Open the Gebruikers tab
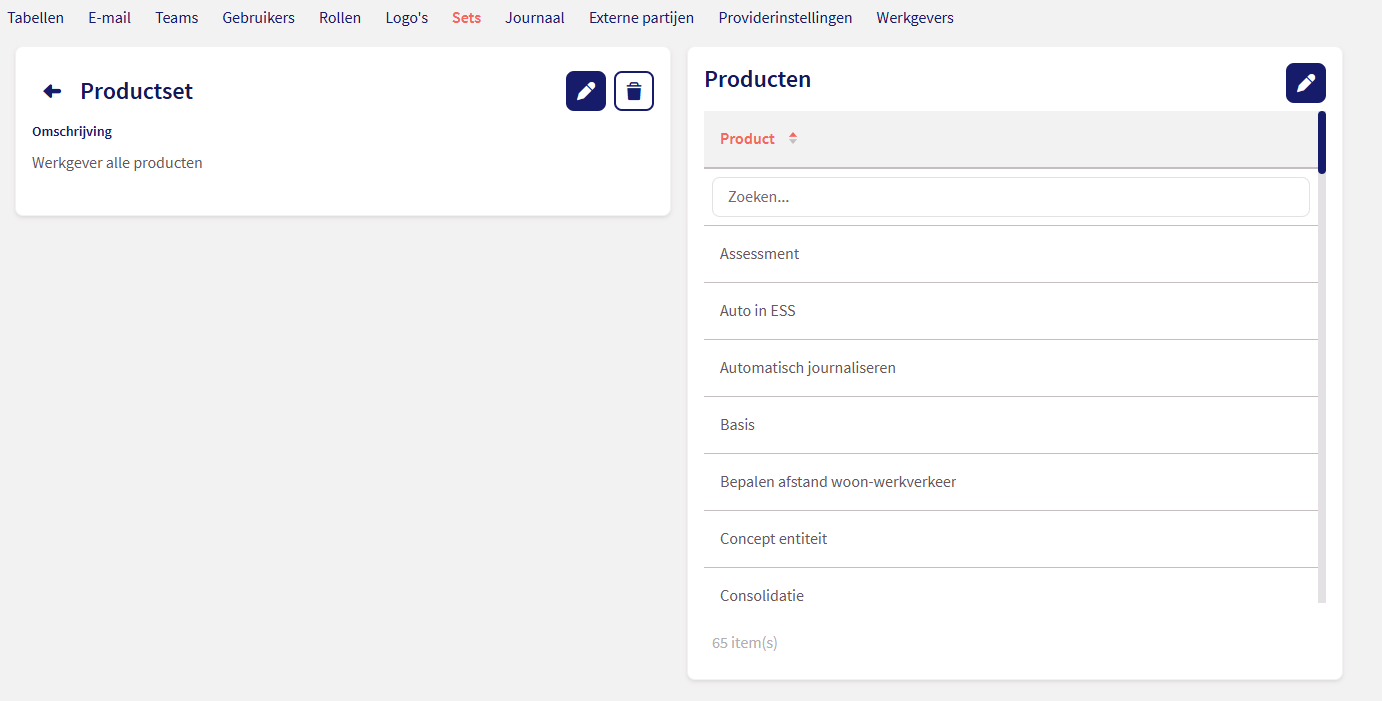 tap(258, 18)
